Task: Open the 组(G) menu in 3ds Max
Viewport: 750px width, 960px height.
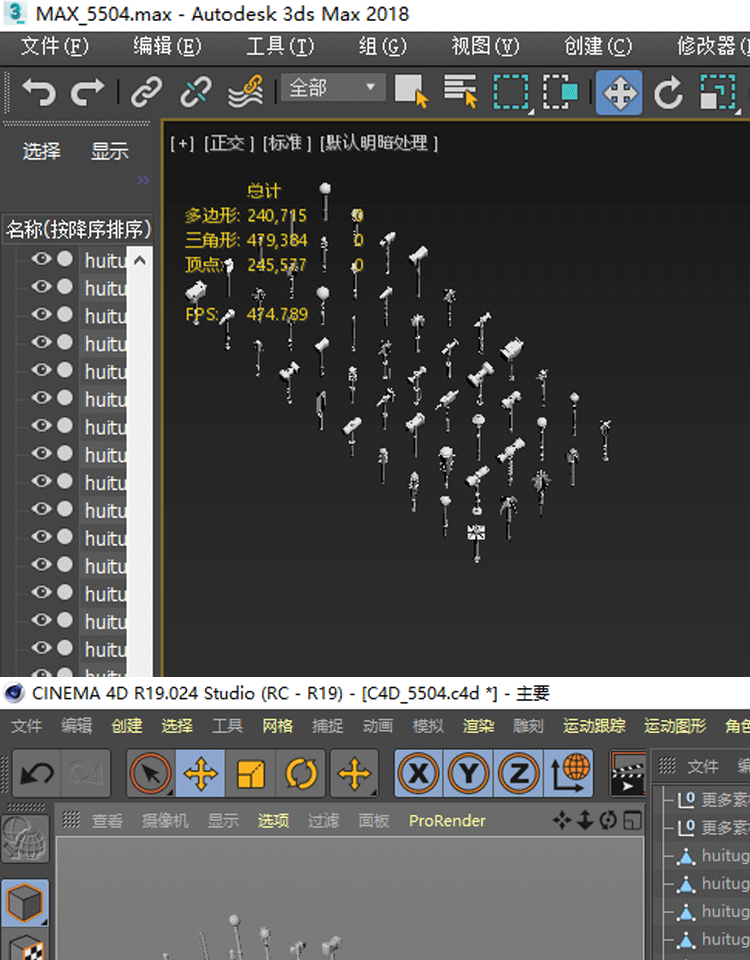Action: click(383, 47)
